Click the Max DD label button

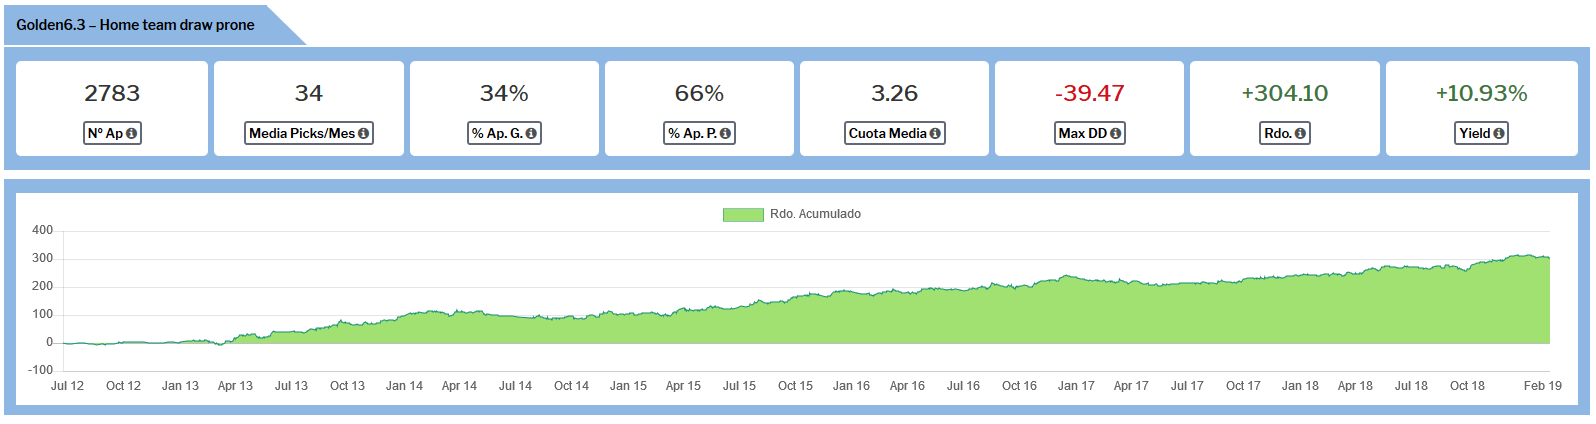point(1089,133)
